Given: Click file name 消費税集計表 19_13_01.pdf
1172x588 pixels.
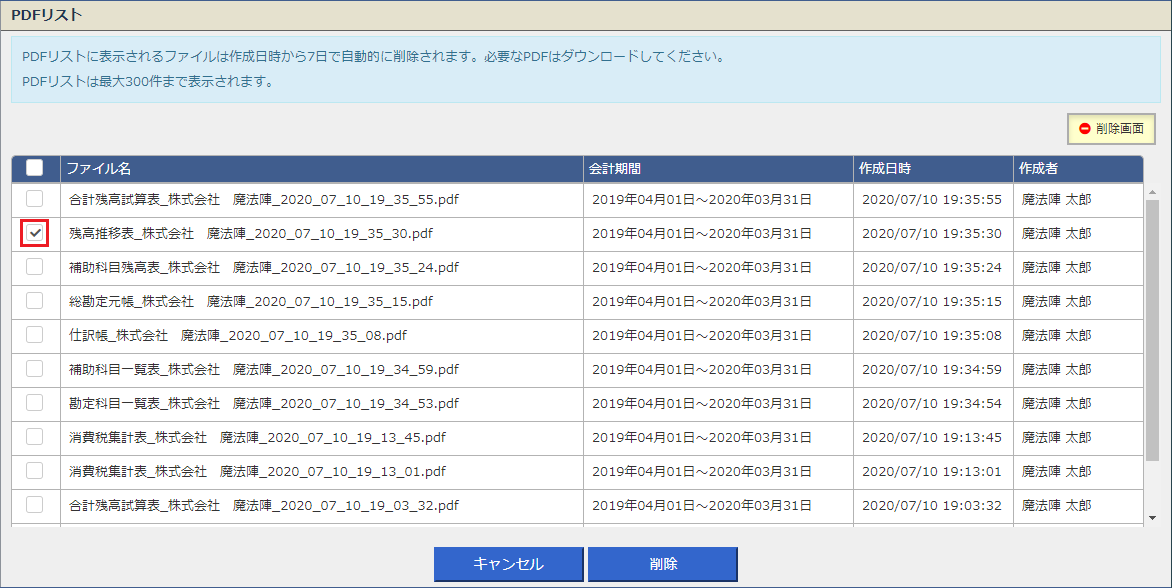Looking at the screenshot, I should click(257, 471).
